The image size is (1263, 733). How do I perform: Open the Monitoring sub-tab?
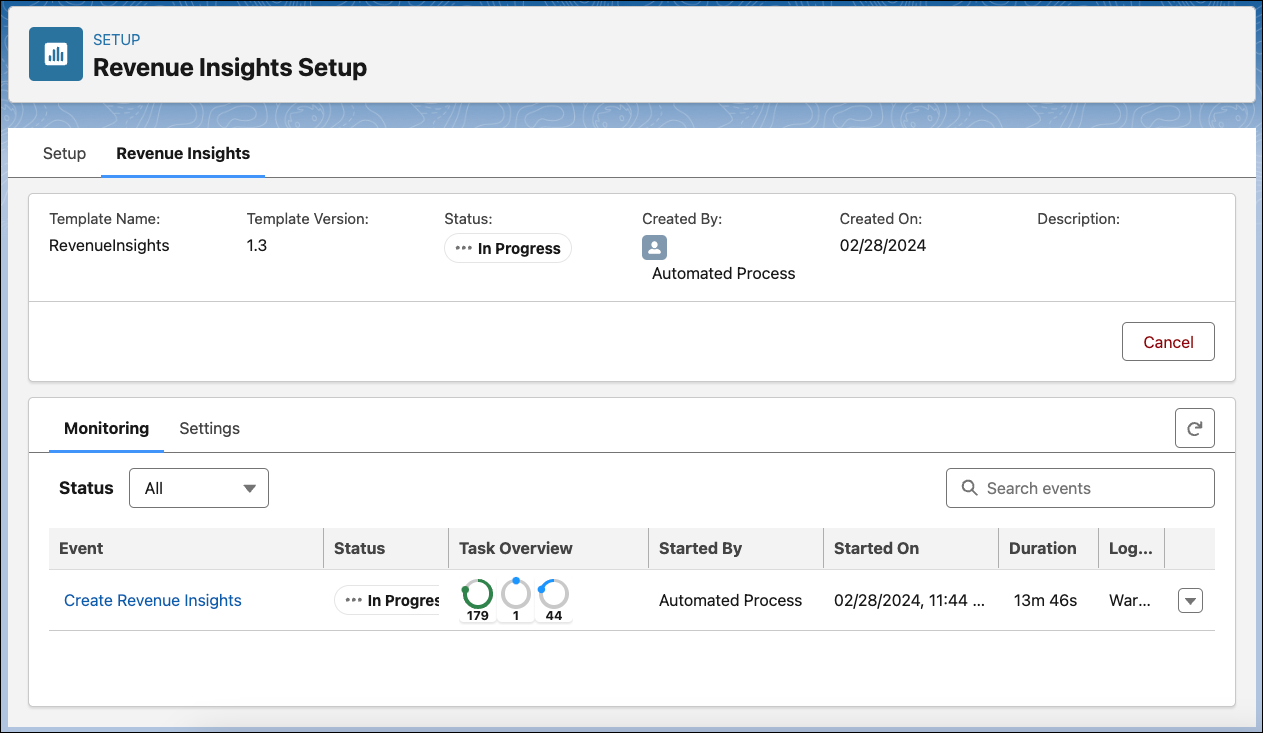click(x=106, y=428)
